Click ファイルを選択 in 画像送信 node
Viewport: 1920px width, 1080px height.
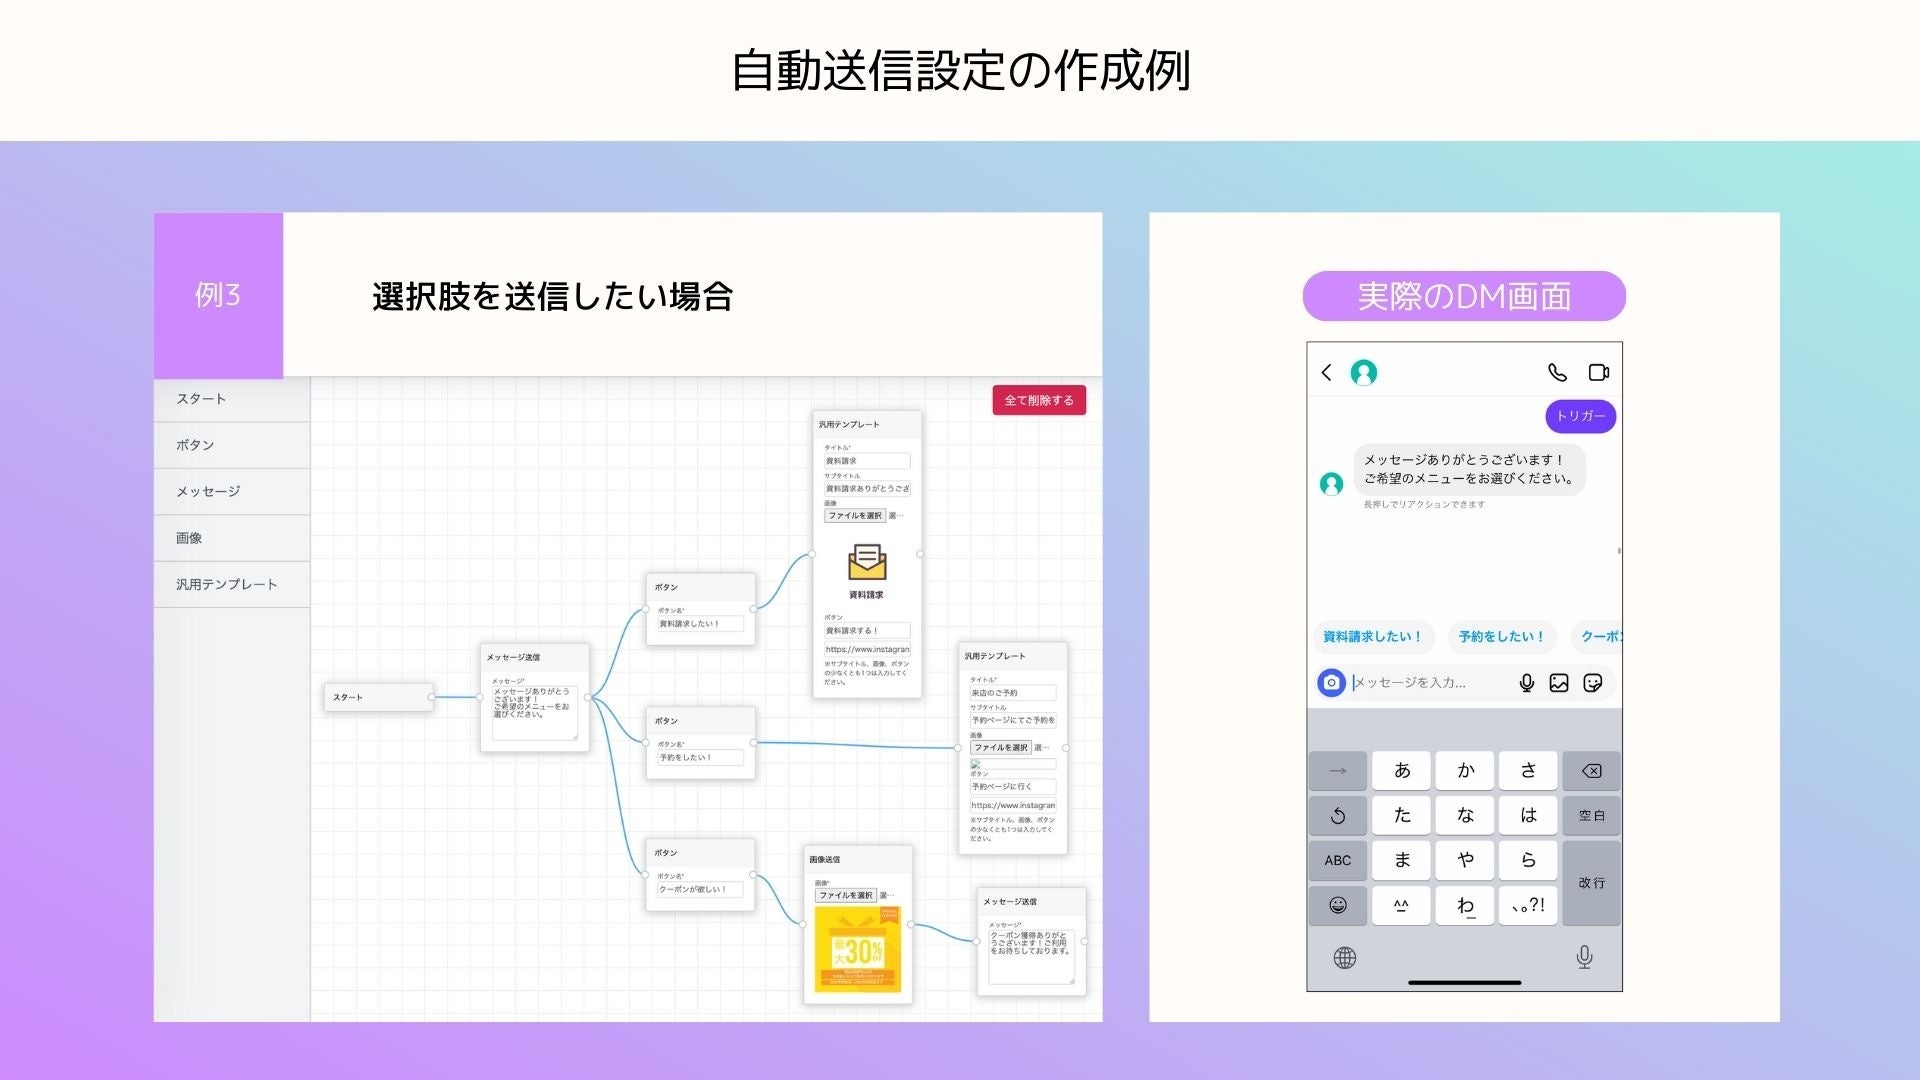coord(846,895)
